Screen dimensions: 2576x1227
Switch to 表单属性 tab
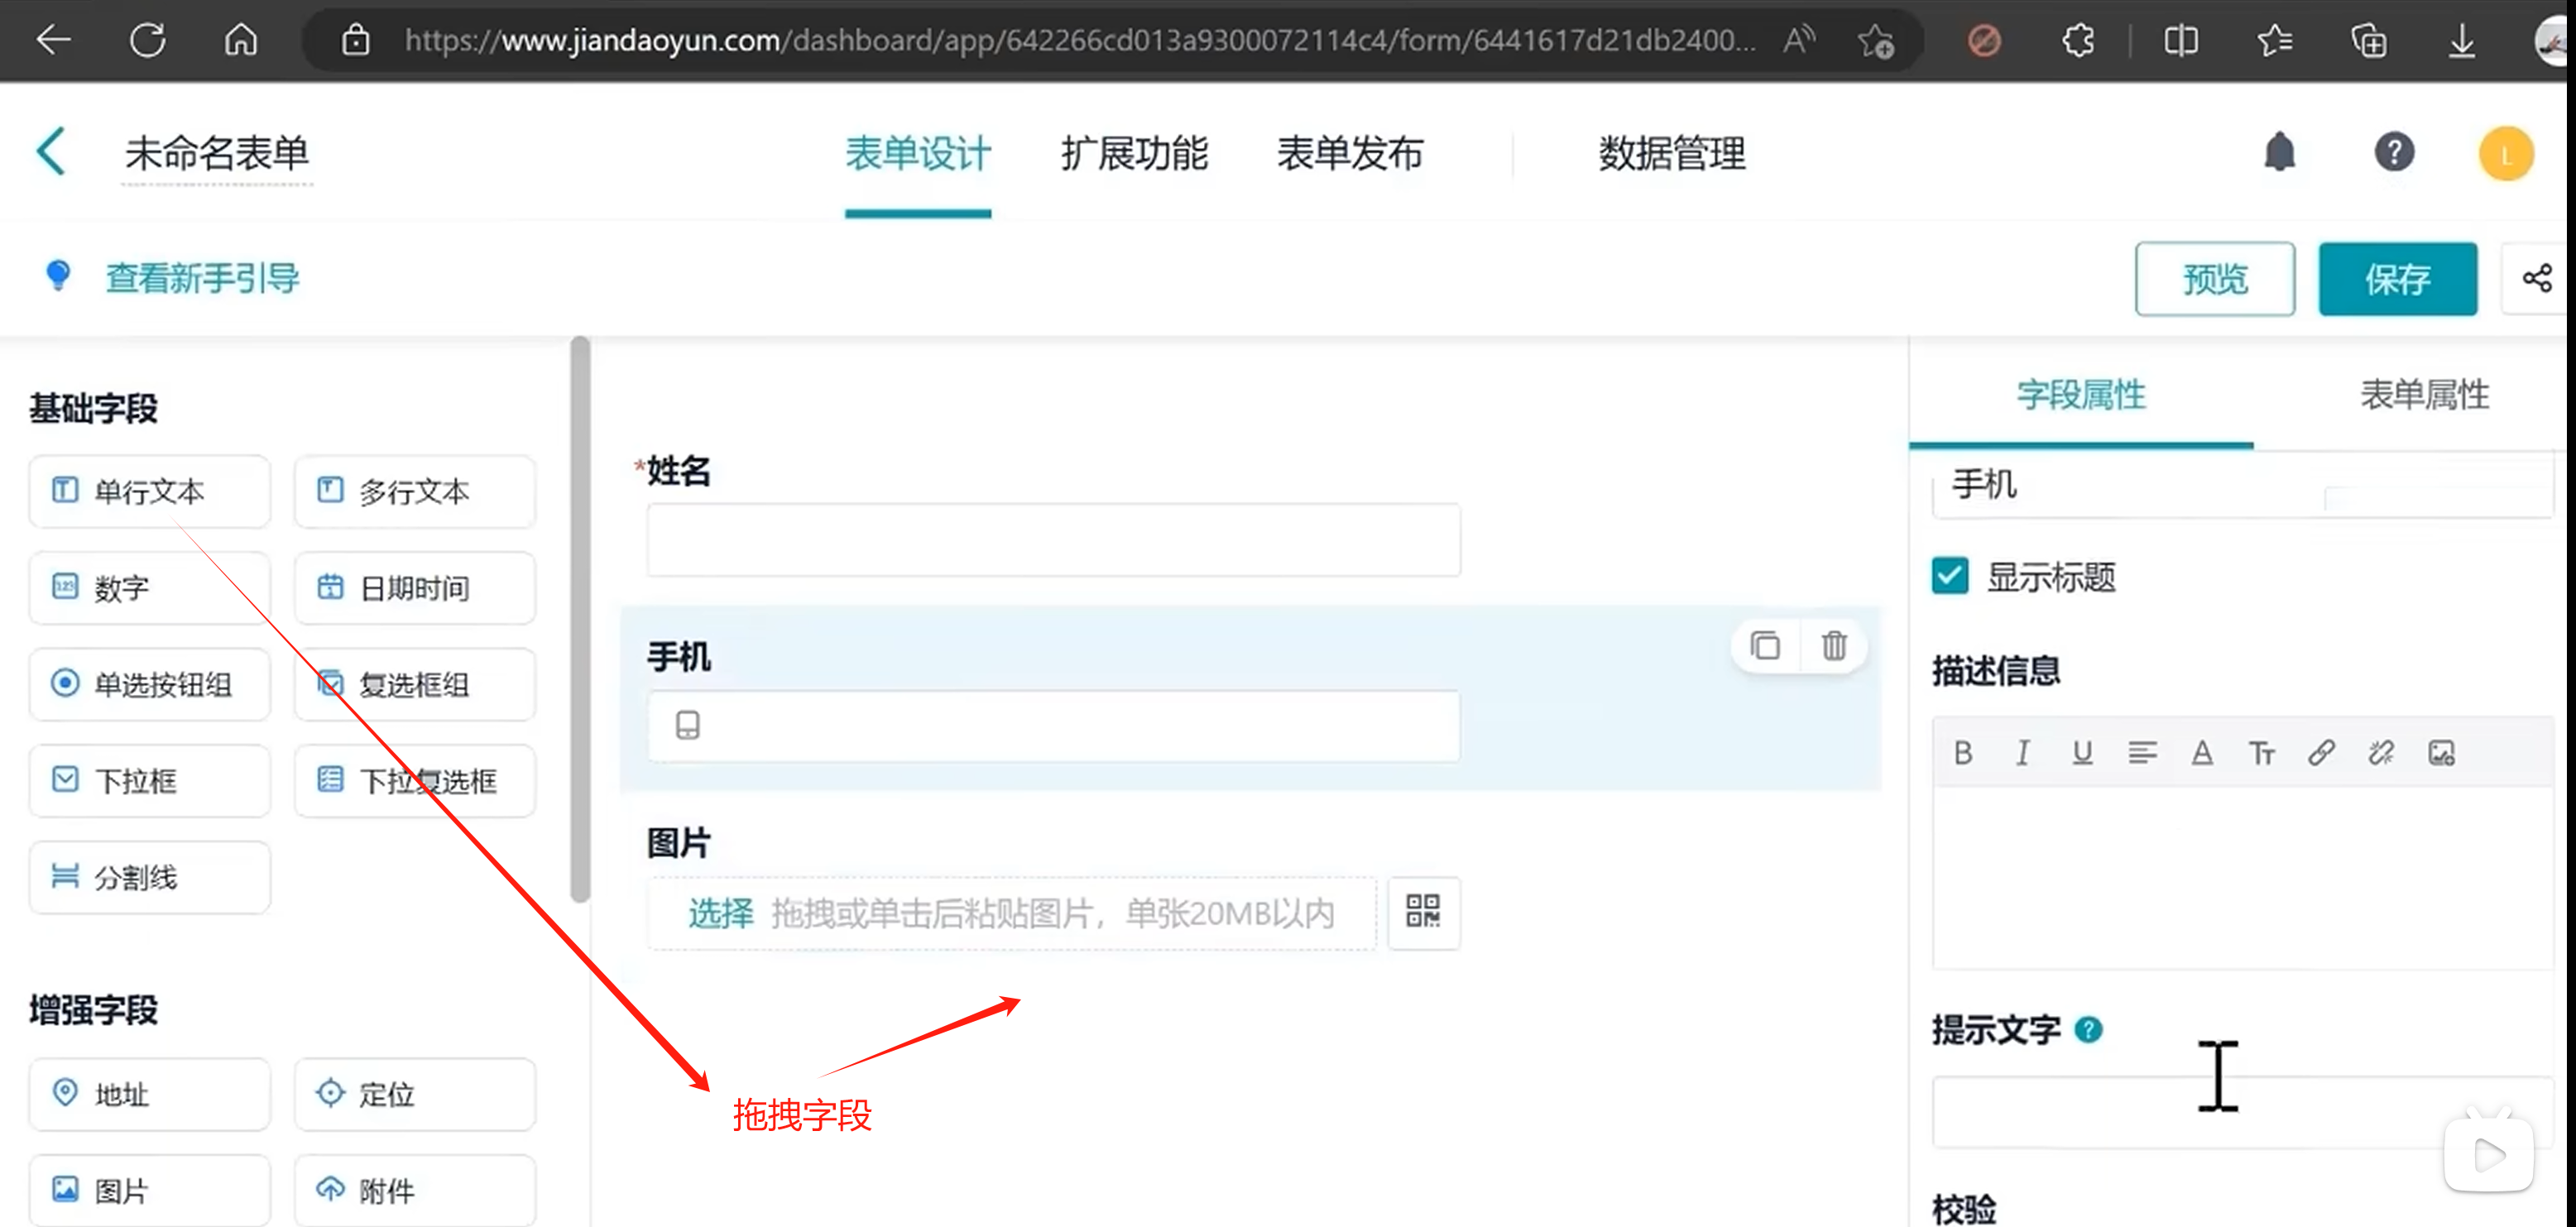[2423, 395]
